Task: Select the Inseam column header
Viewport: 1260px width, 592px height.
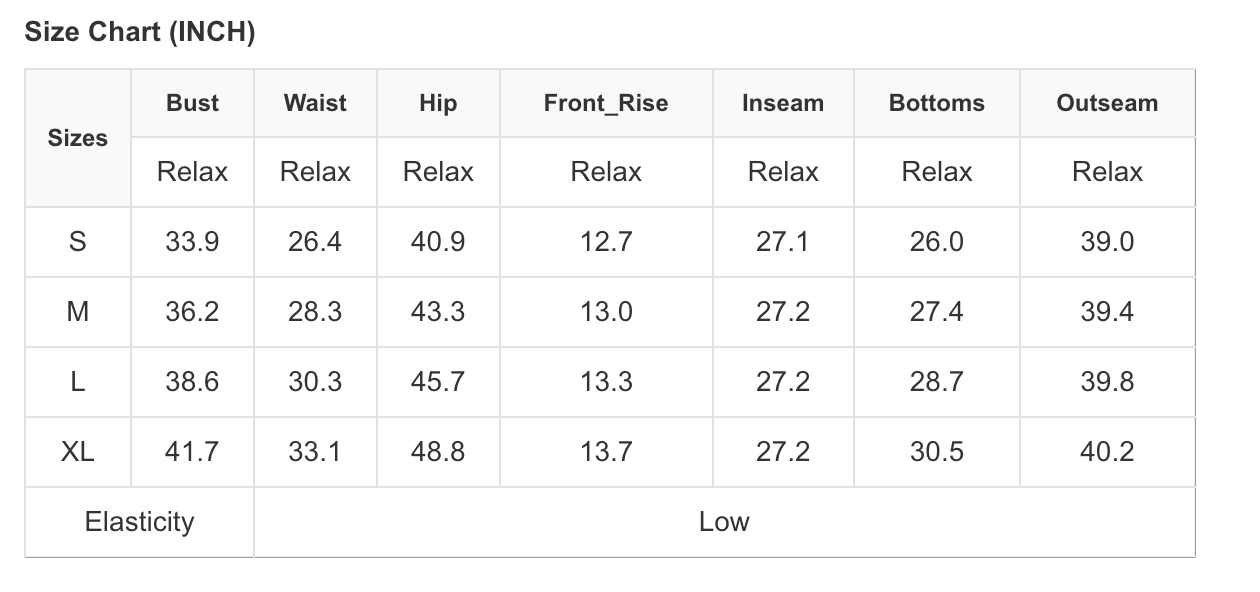Action: coord(783,103)
